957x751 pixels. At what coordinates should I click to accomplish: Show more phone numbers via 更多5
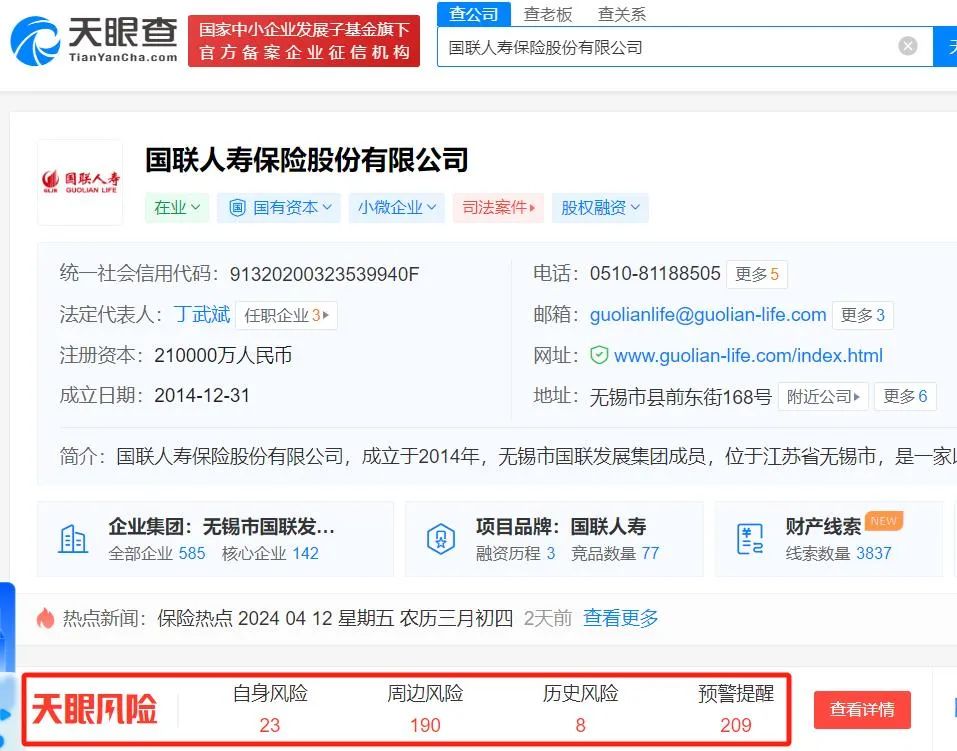(757, 274)
